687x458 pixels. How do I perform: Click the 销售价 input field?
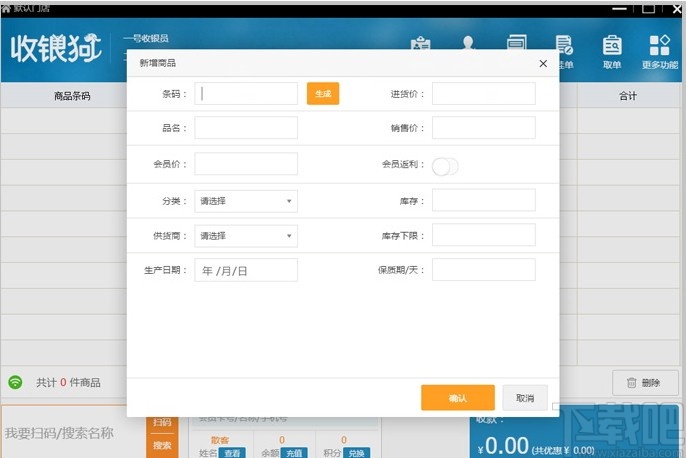(x=484, y=128)
